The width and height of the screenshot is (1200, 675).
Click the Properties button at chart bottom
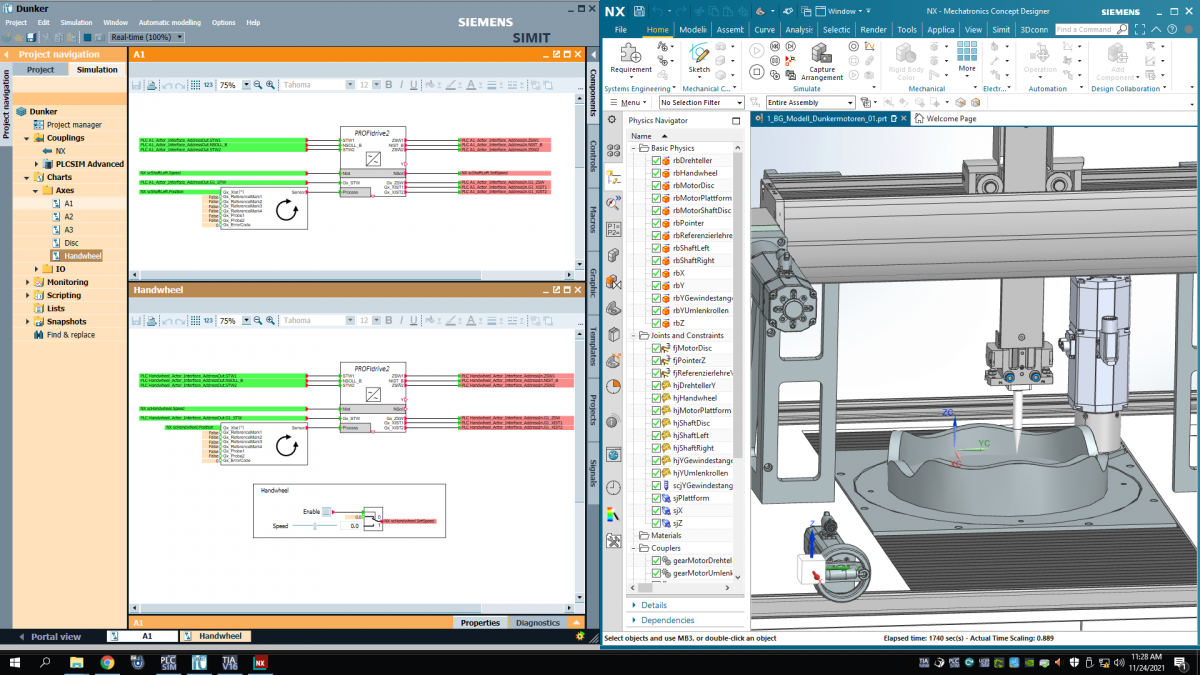(x=480, y=623)
